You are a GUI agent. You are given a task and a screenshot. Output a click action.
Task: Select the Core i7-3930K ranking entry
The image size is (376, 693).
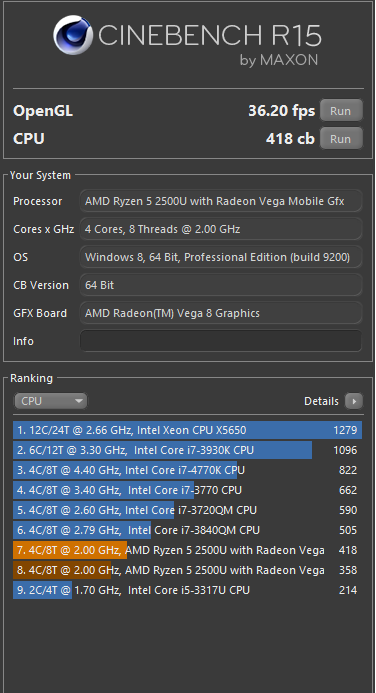click(x=188, y=450)
